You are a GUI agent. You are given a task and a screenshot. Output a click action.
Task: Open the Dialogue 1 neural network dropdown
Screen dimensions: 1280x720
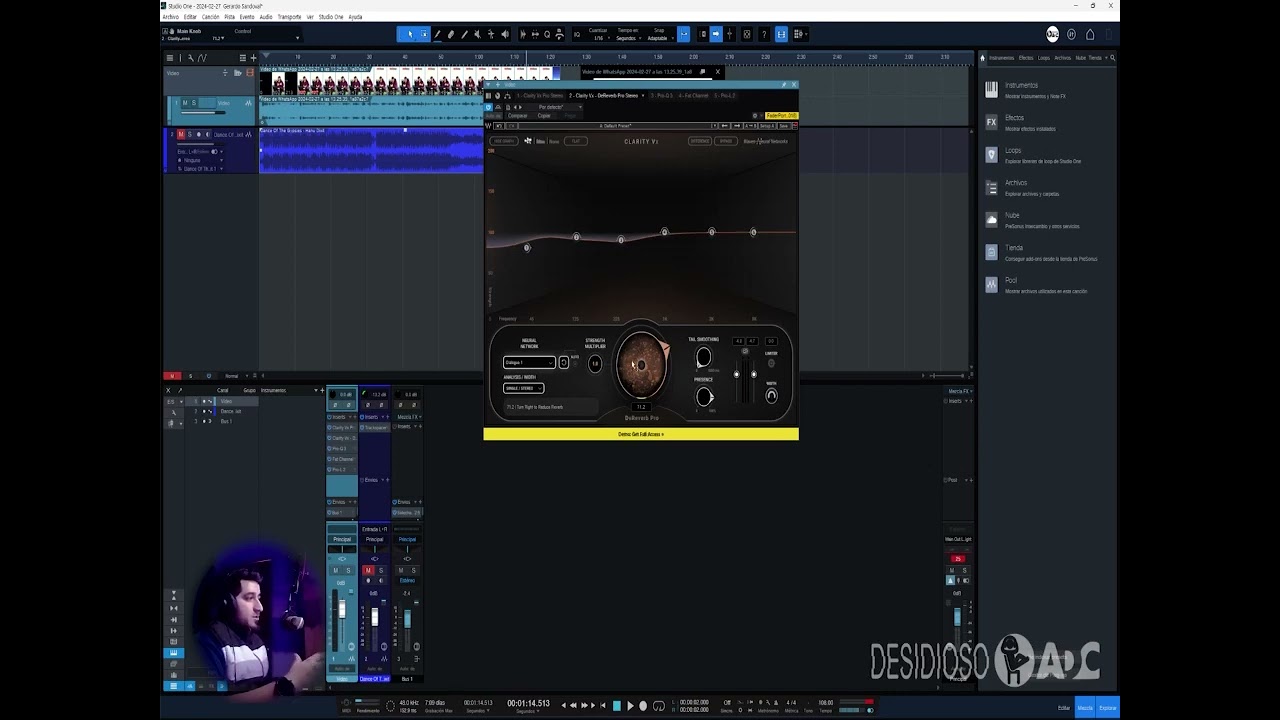(x=529, y=362)
